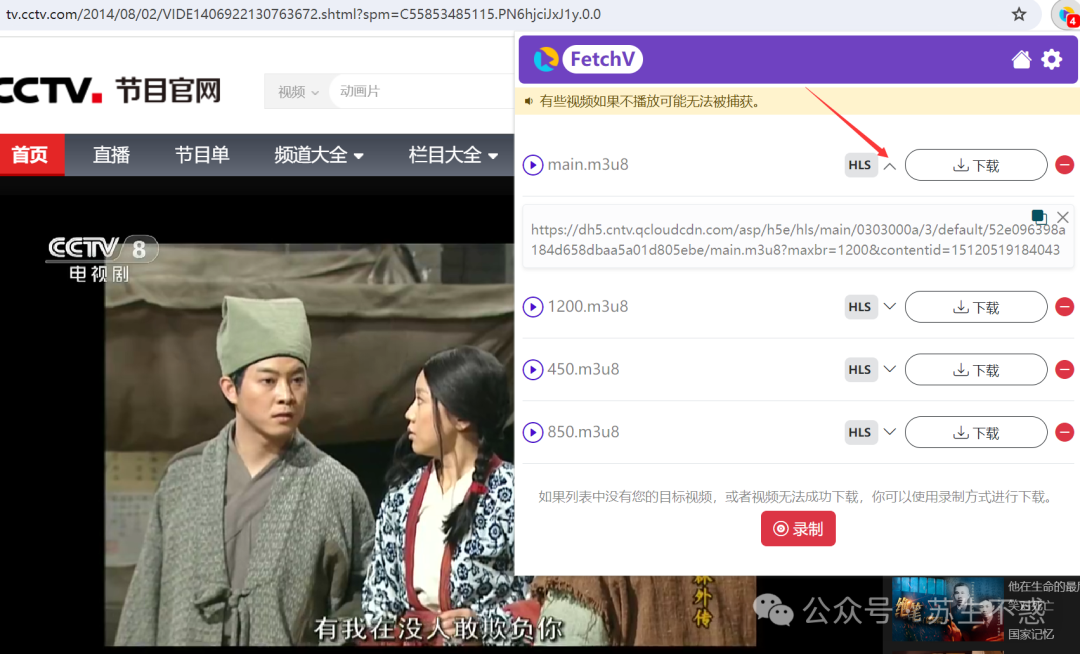Play the main.m3u8 stream preview
This screenshot has width=1080, height=654.
click(x=532, y=165)
